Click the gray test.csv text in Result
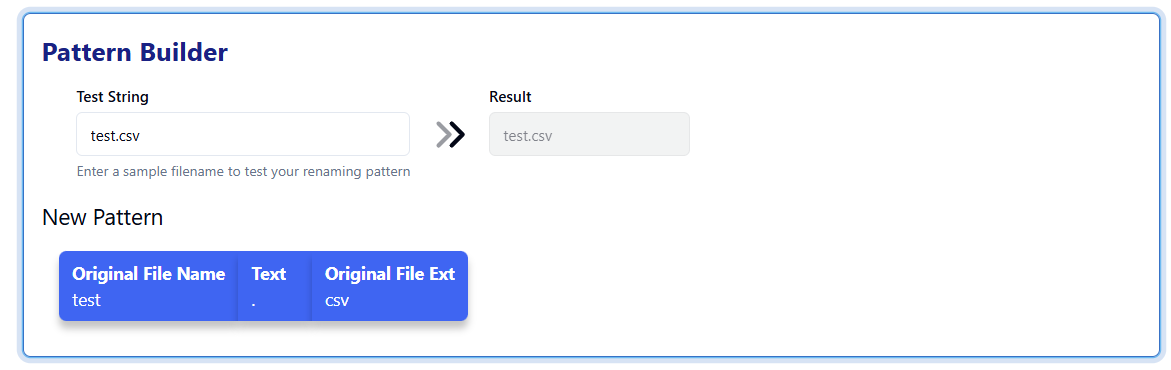The width and height of the screenshot is (1171, 370). pos(528,135)
